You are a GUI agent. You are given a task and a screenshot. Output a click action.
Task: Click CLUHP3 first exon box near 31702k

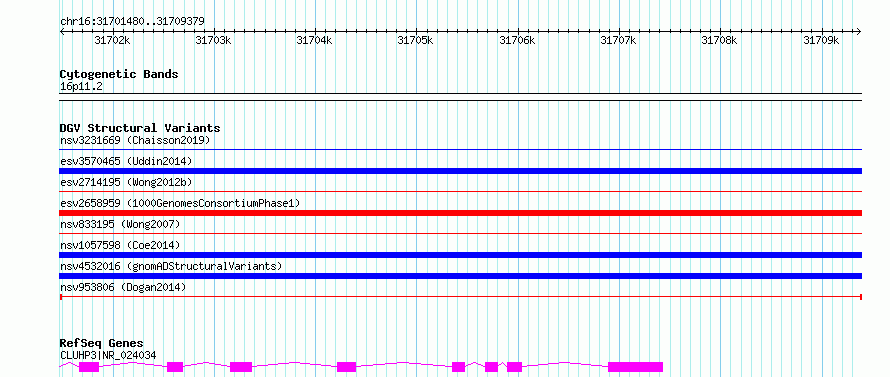click(x=89, y=367)
